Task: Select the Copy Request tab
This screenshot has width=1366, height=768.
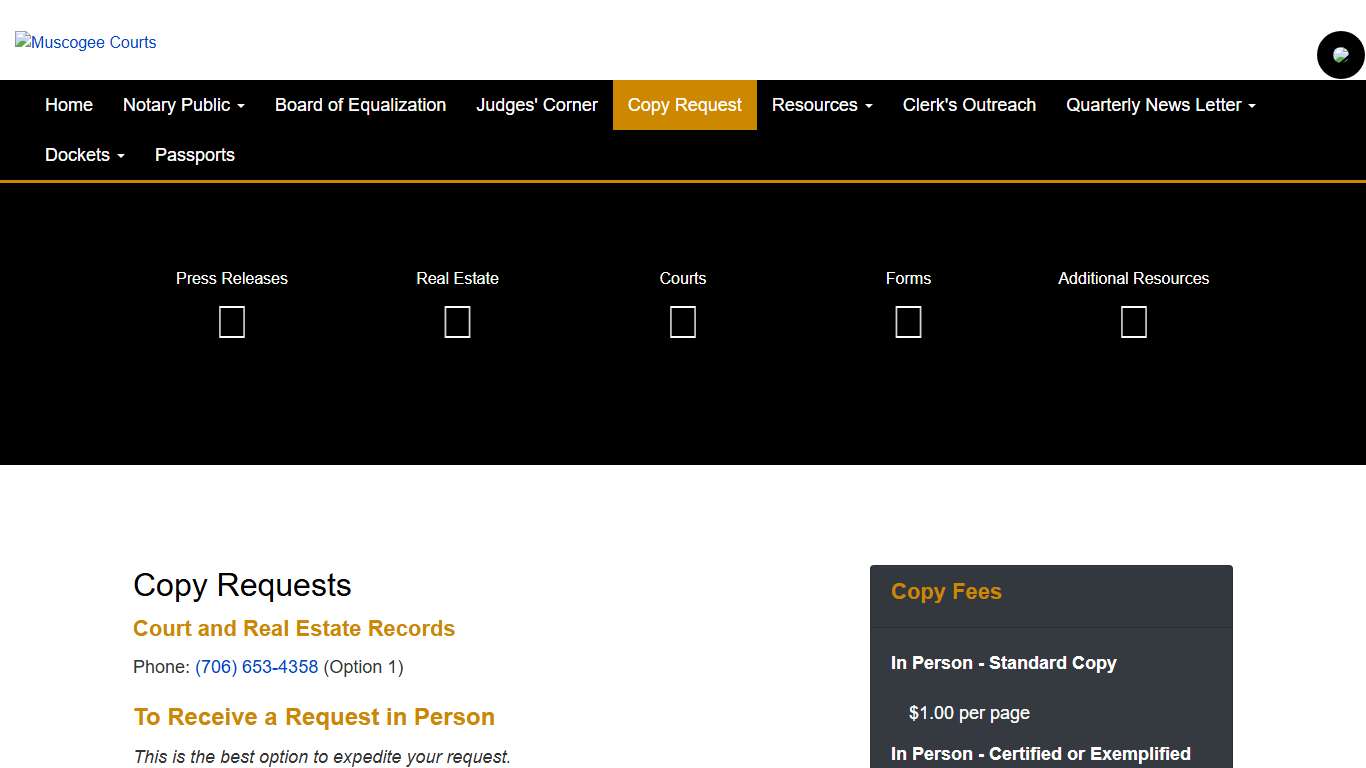Action: pos(684,105)
